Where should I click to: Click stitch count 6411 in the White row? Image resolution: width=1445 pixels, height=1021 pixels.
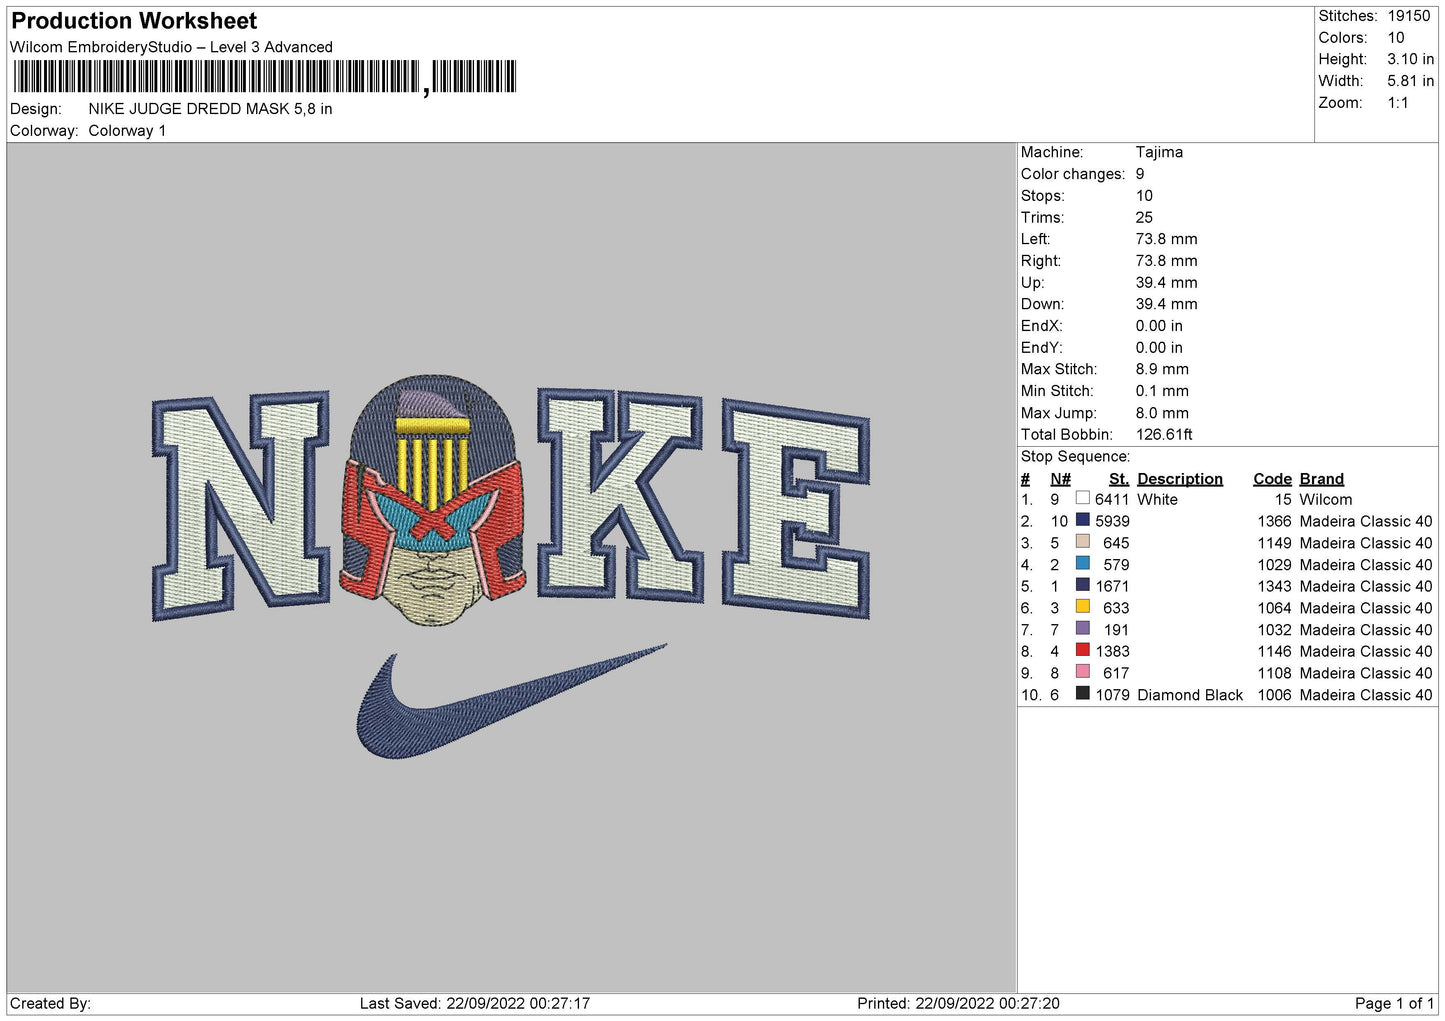pyautogui.click(x=1112, y=499)
